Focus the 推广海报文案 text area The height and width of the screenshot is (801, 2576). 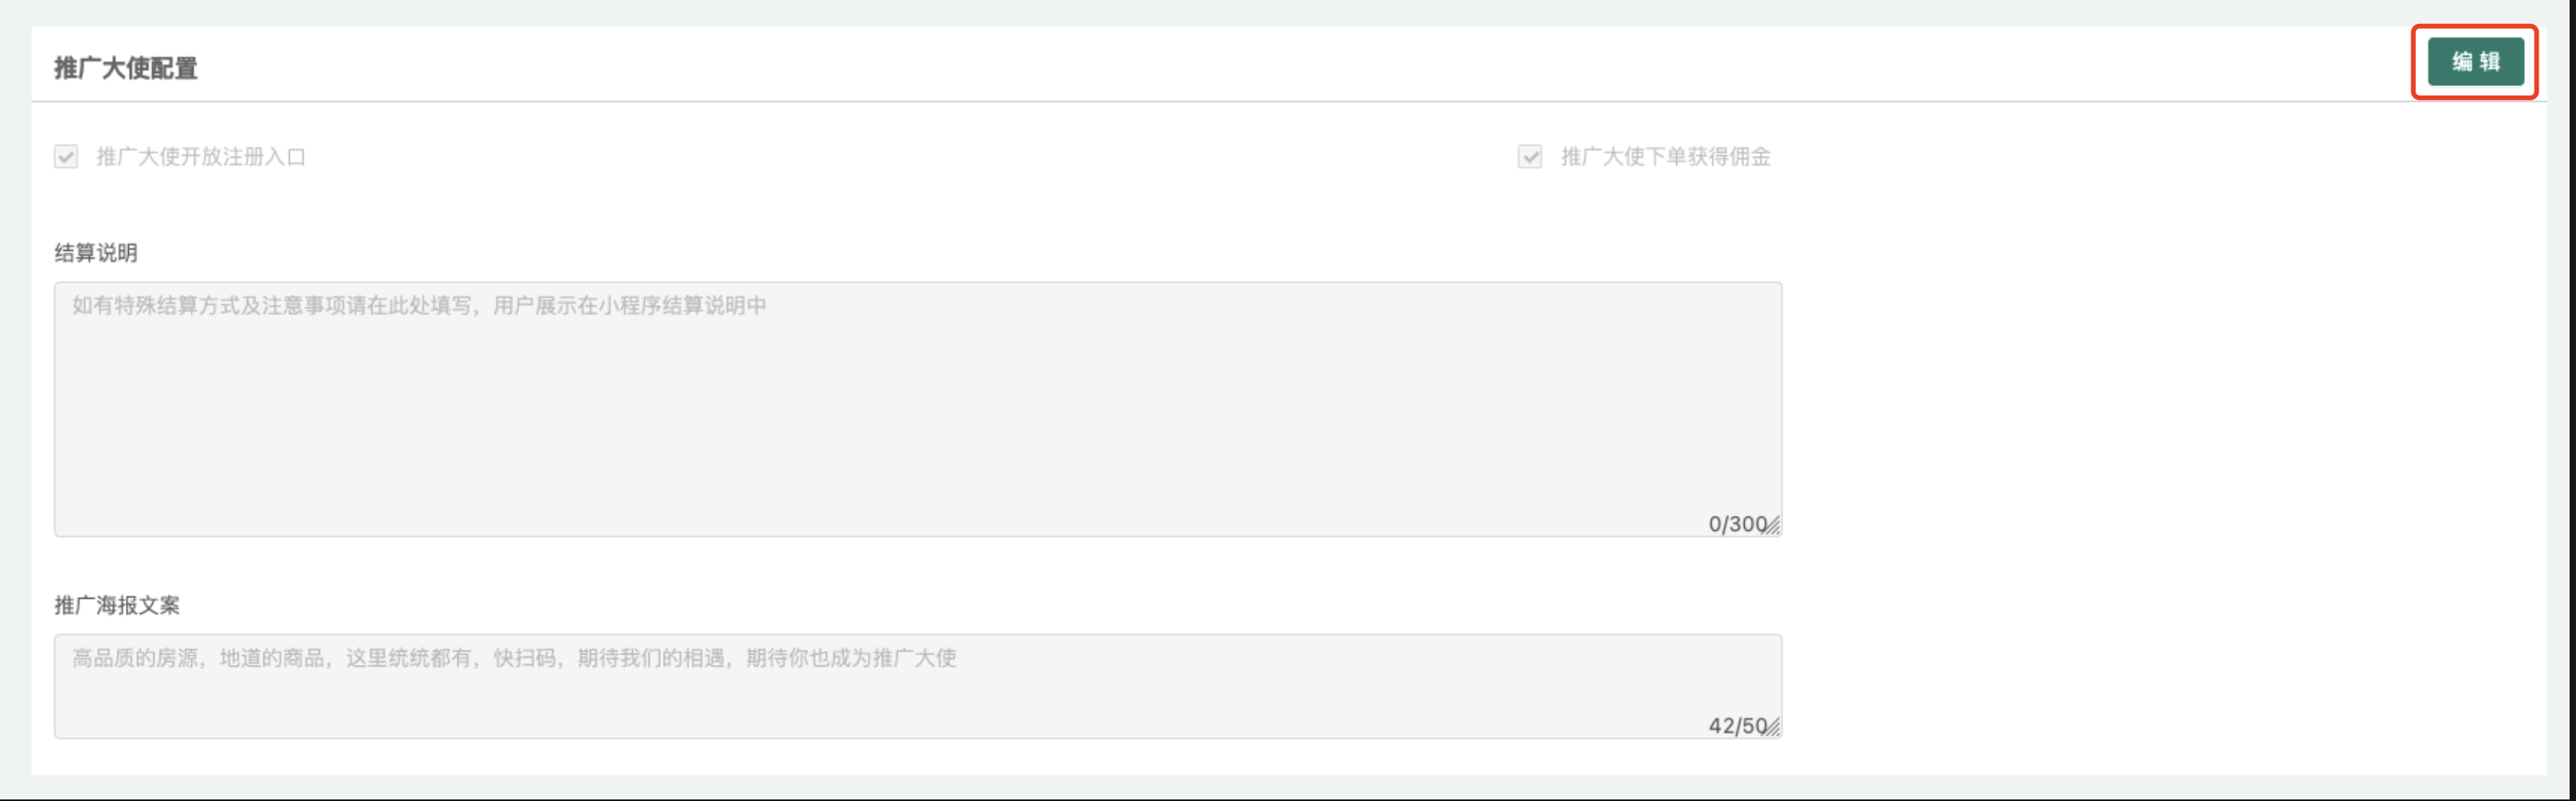click(917, 686)
